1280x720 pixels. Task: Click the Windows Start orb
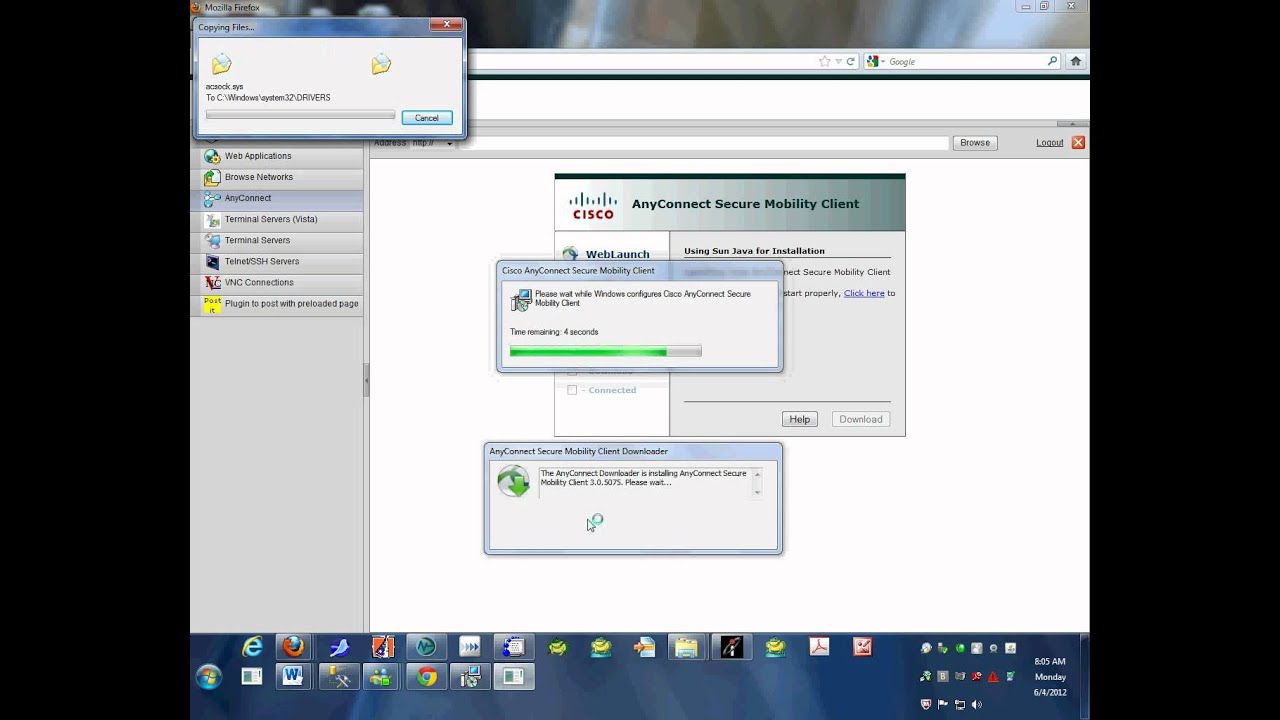(209, 677)
